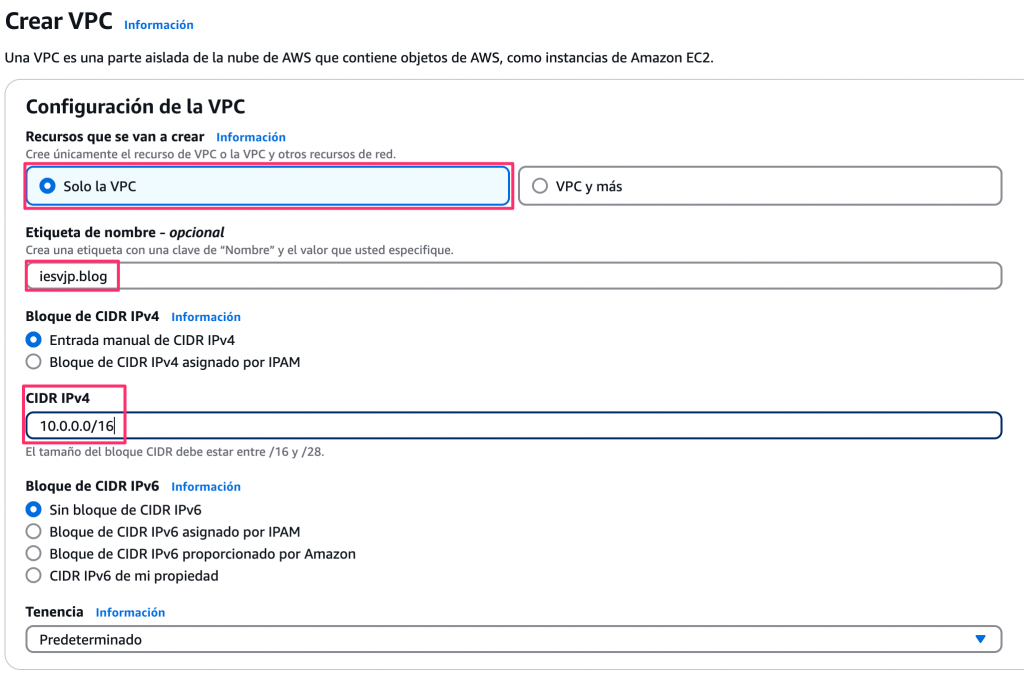Open the Información link beside Tenencia
This screenshot has width=1024, height=673.
coord(130,612)
